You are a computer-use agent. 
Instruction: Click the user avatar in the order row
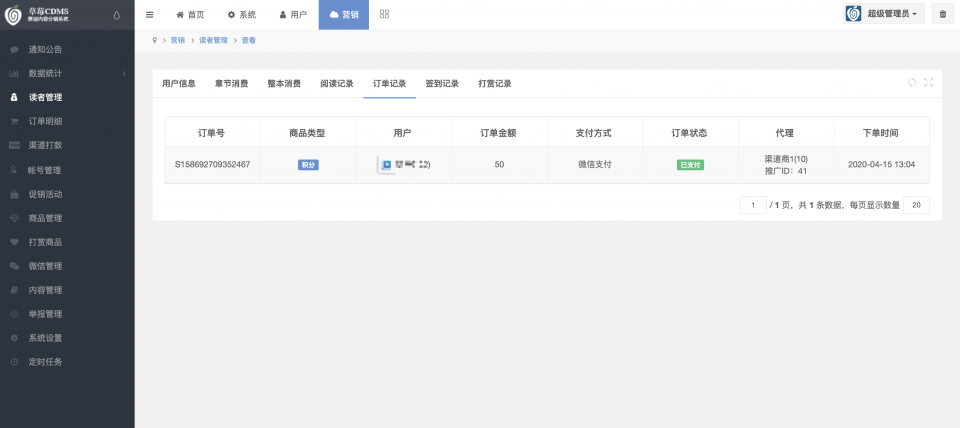pos(386,165)
